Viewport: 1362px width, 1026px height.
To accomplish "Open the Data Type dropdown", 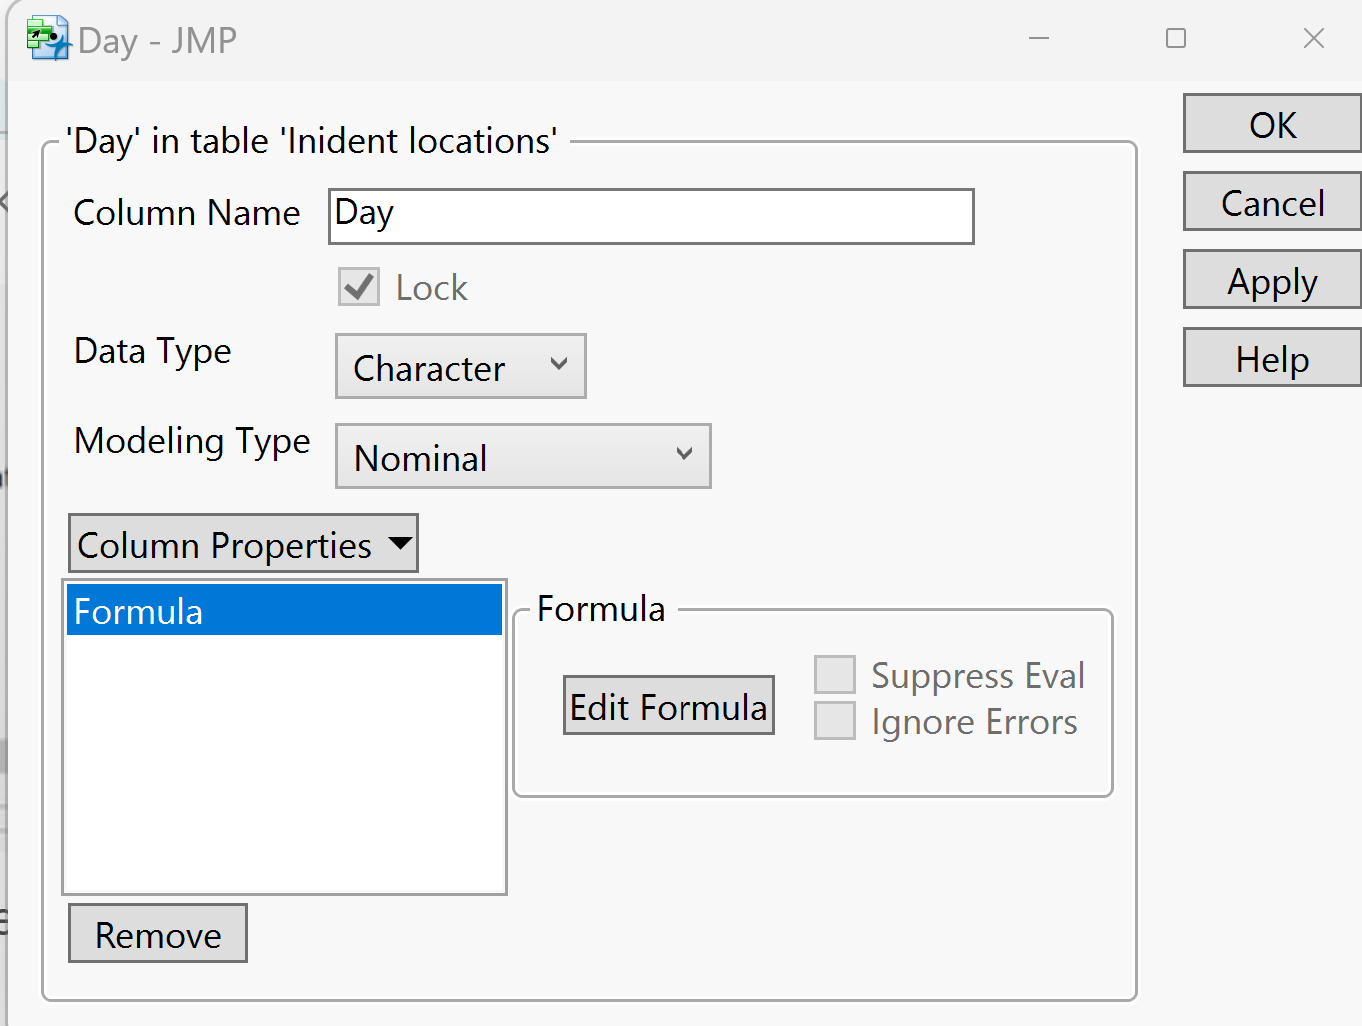I will pyautogui.click(x=460, y=367).
